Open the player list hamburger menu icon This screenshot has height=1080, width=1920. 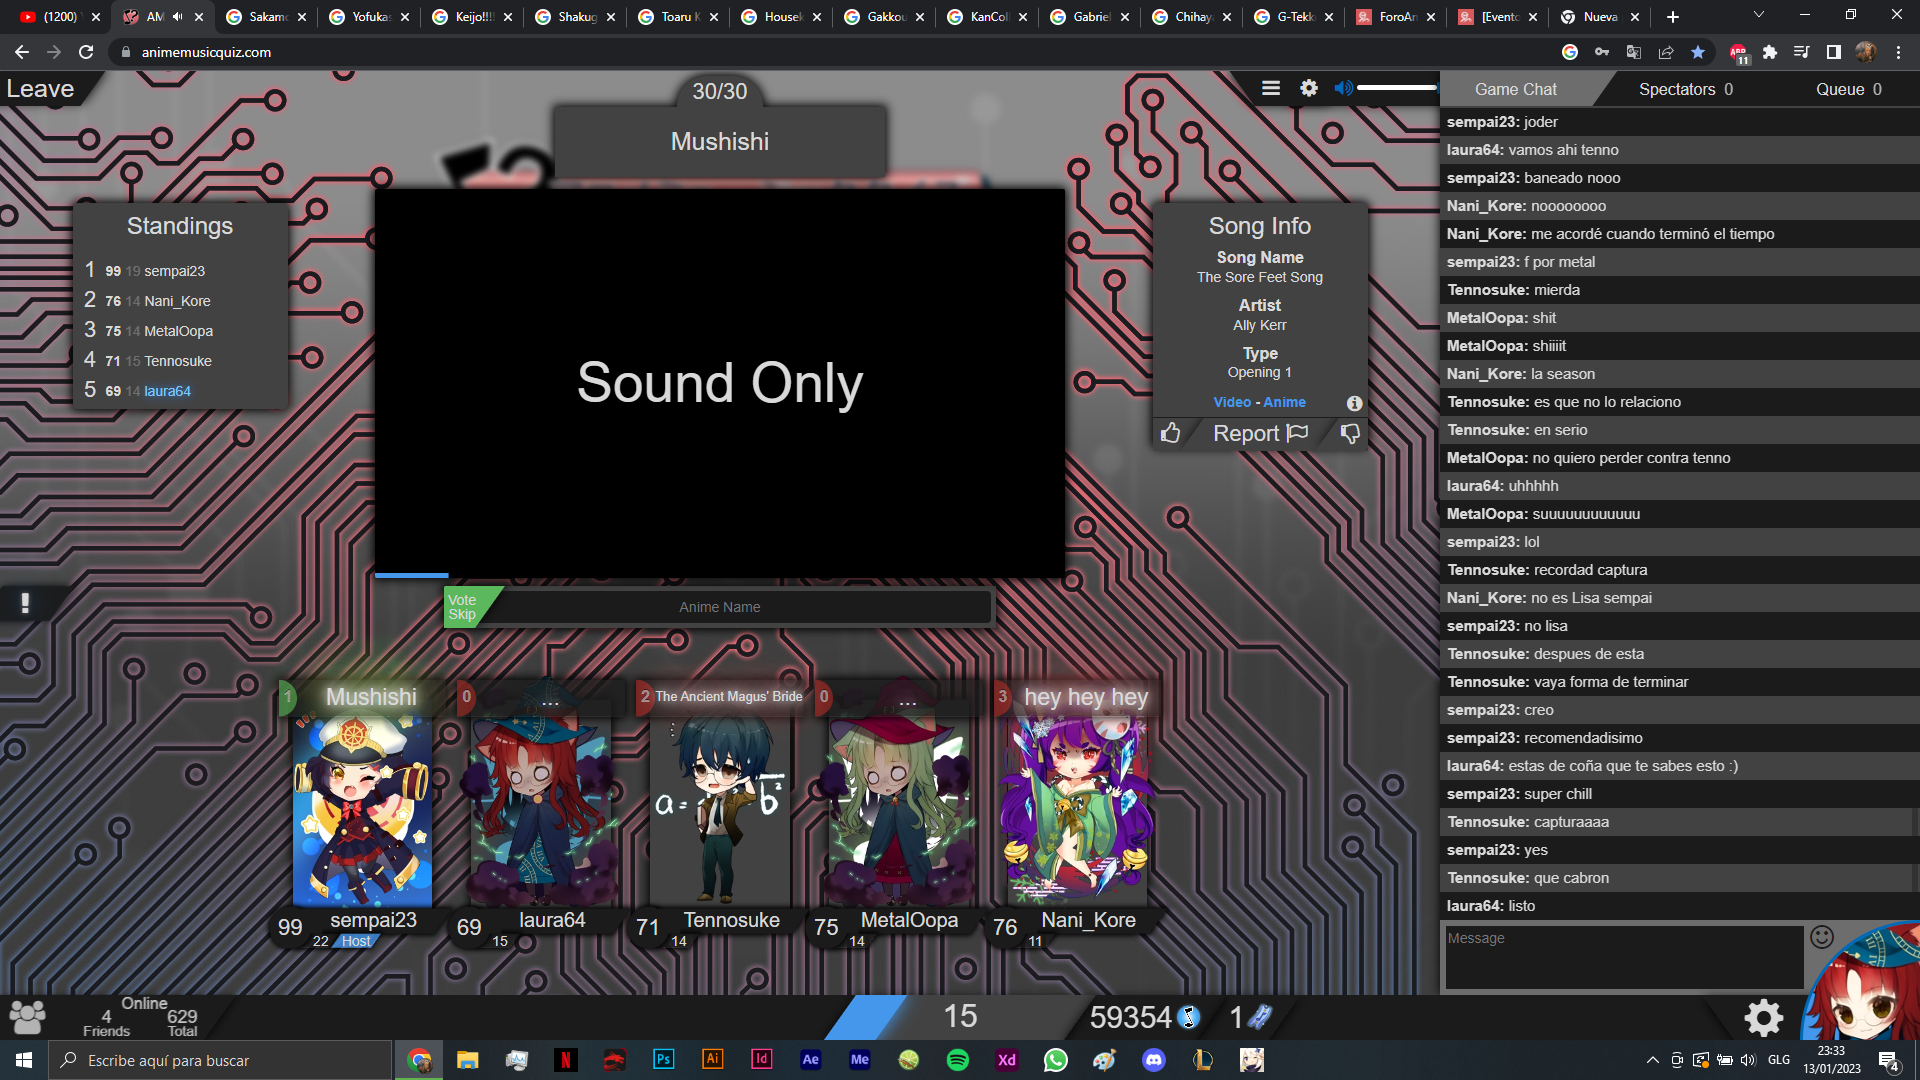click(1271, 89)
